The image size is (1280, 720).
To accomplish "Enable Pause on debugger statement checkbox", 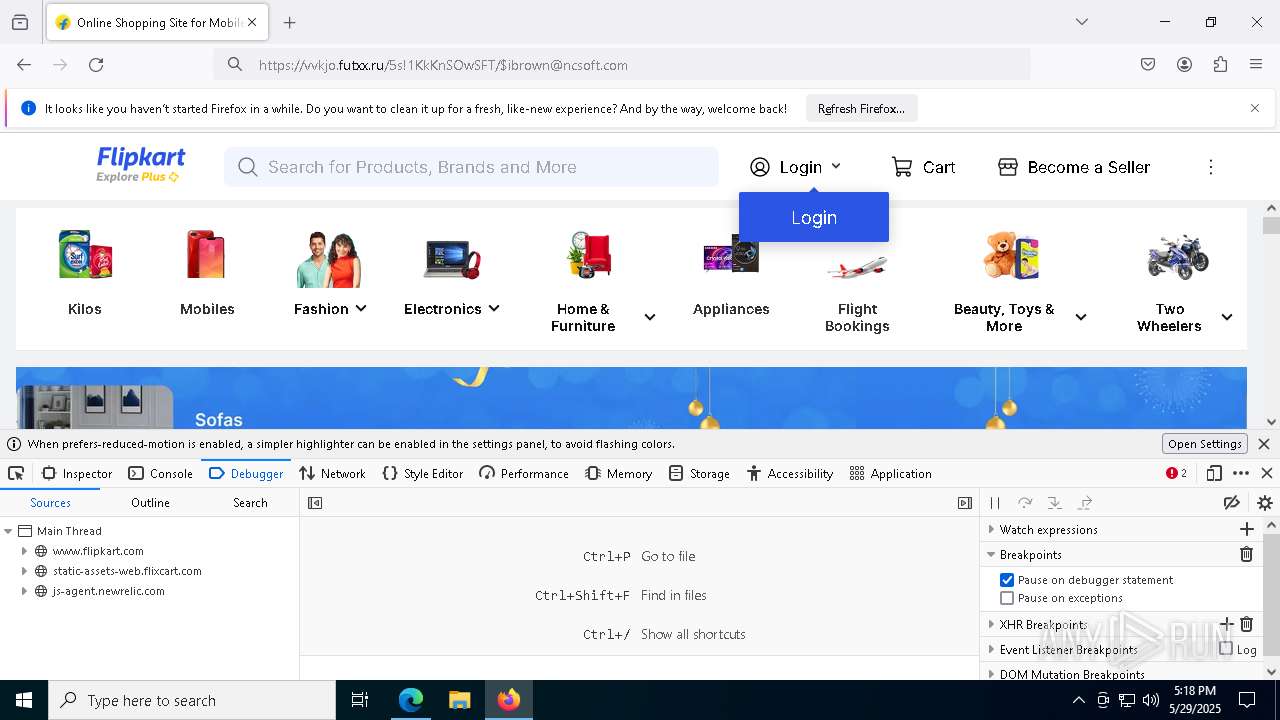I will (1007, 580).
